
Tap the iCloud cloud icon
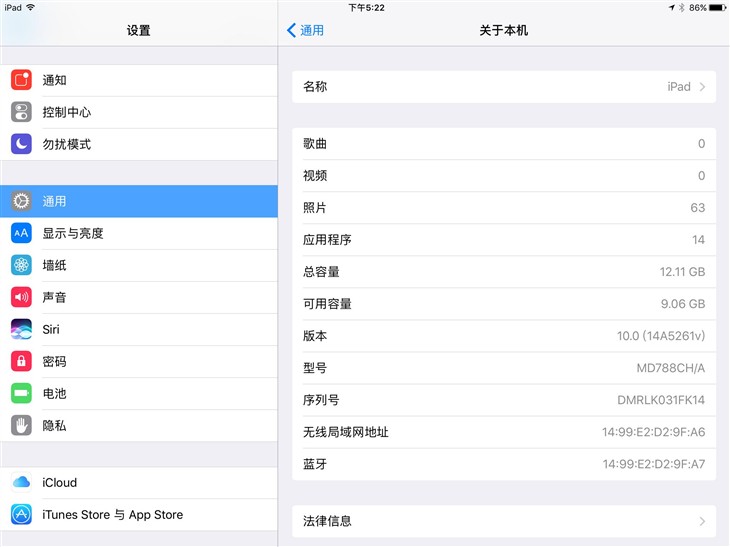(21, 482)
